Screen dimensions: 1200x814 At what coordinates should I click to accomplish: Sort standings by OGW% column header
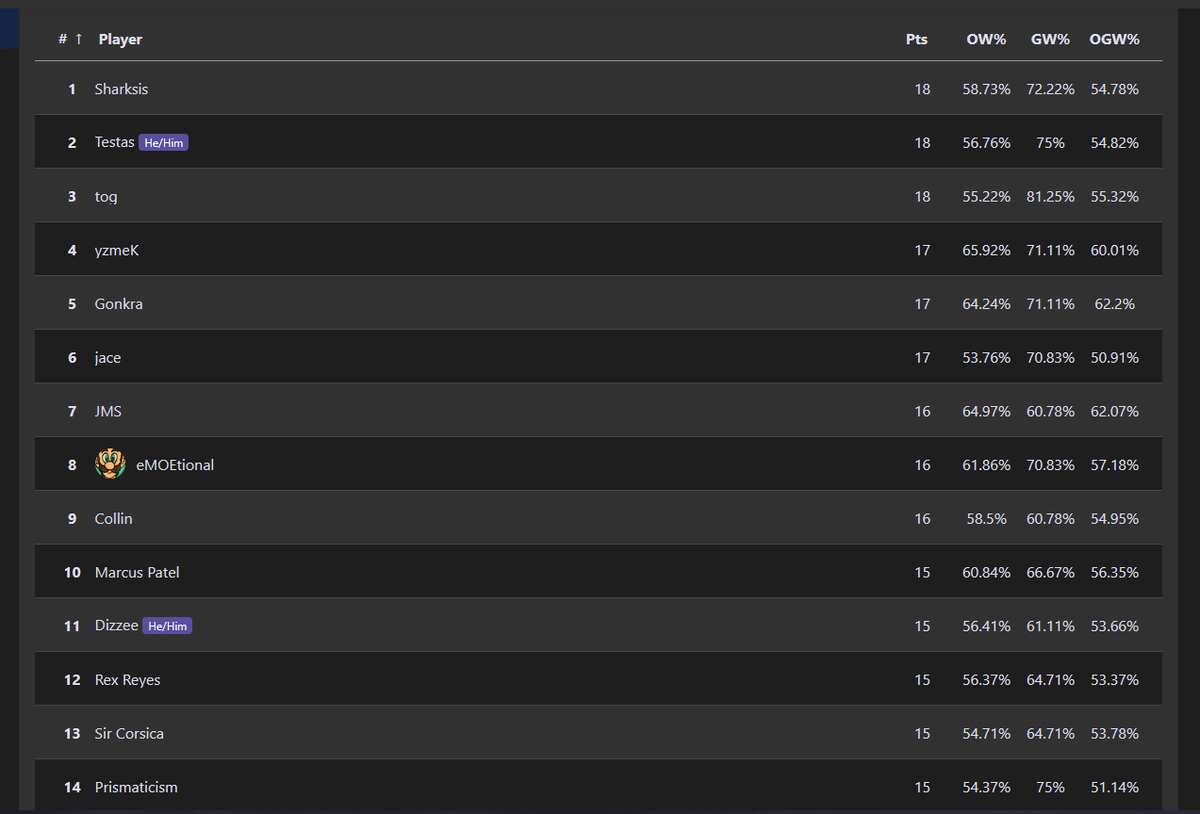click(1114, 39)
